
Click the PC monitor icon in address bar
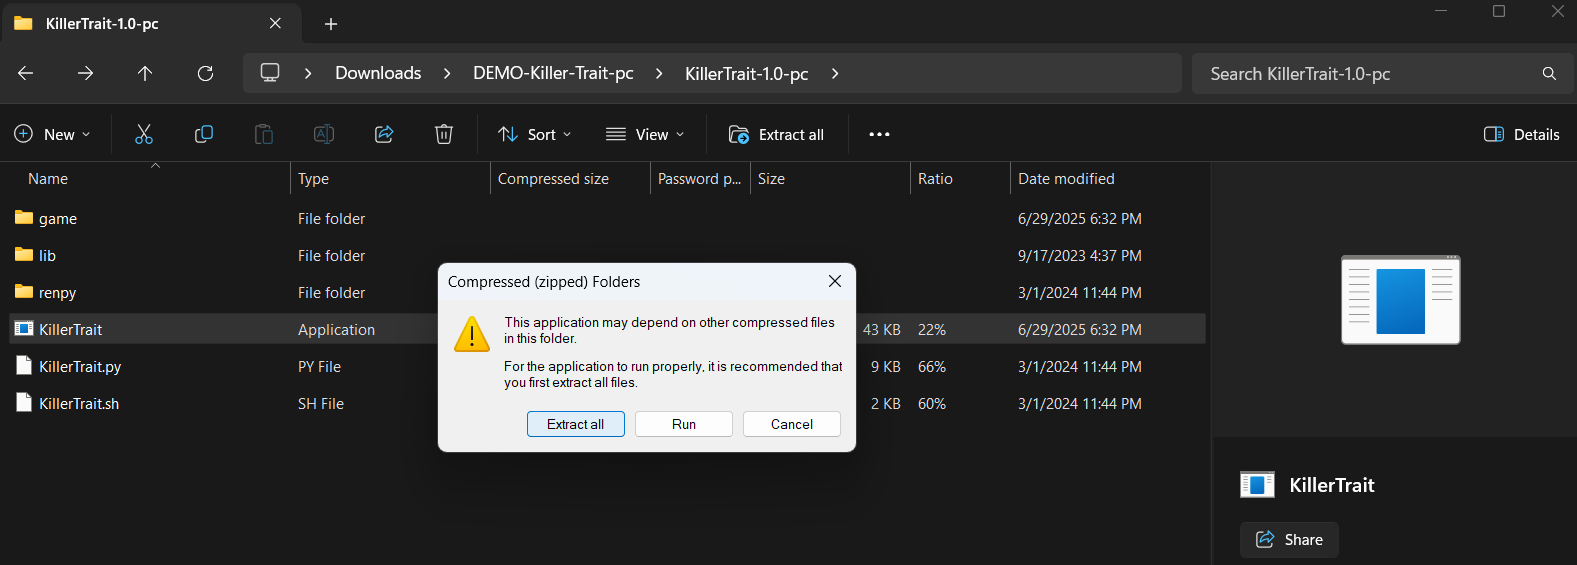(270, 73)
